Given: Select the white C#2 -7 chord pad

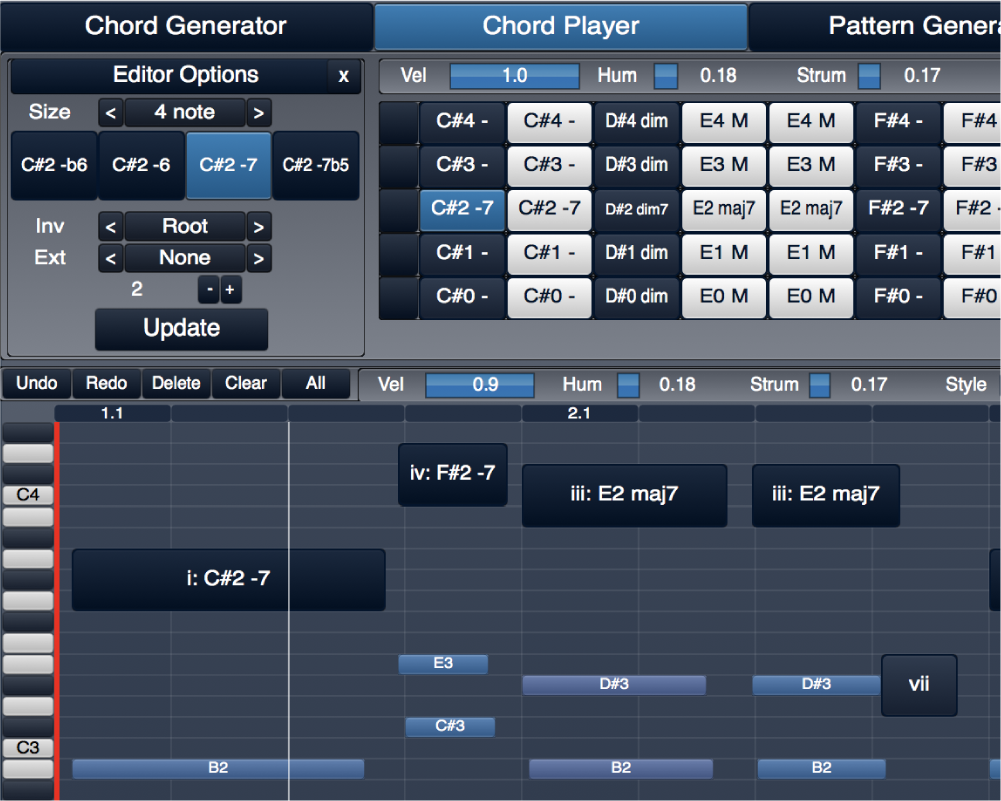Looking at the screenshot, I should 549,209.
